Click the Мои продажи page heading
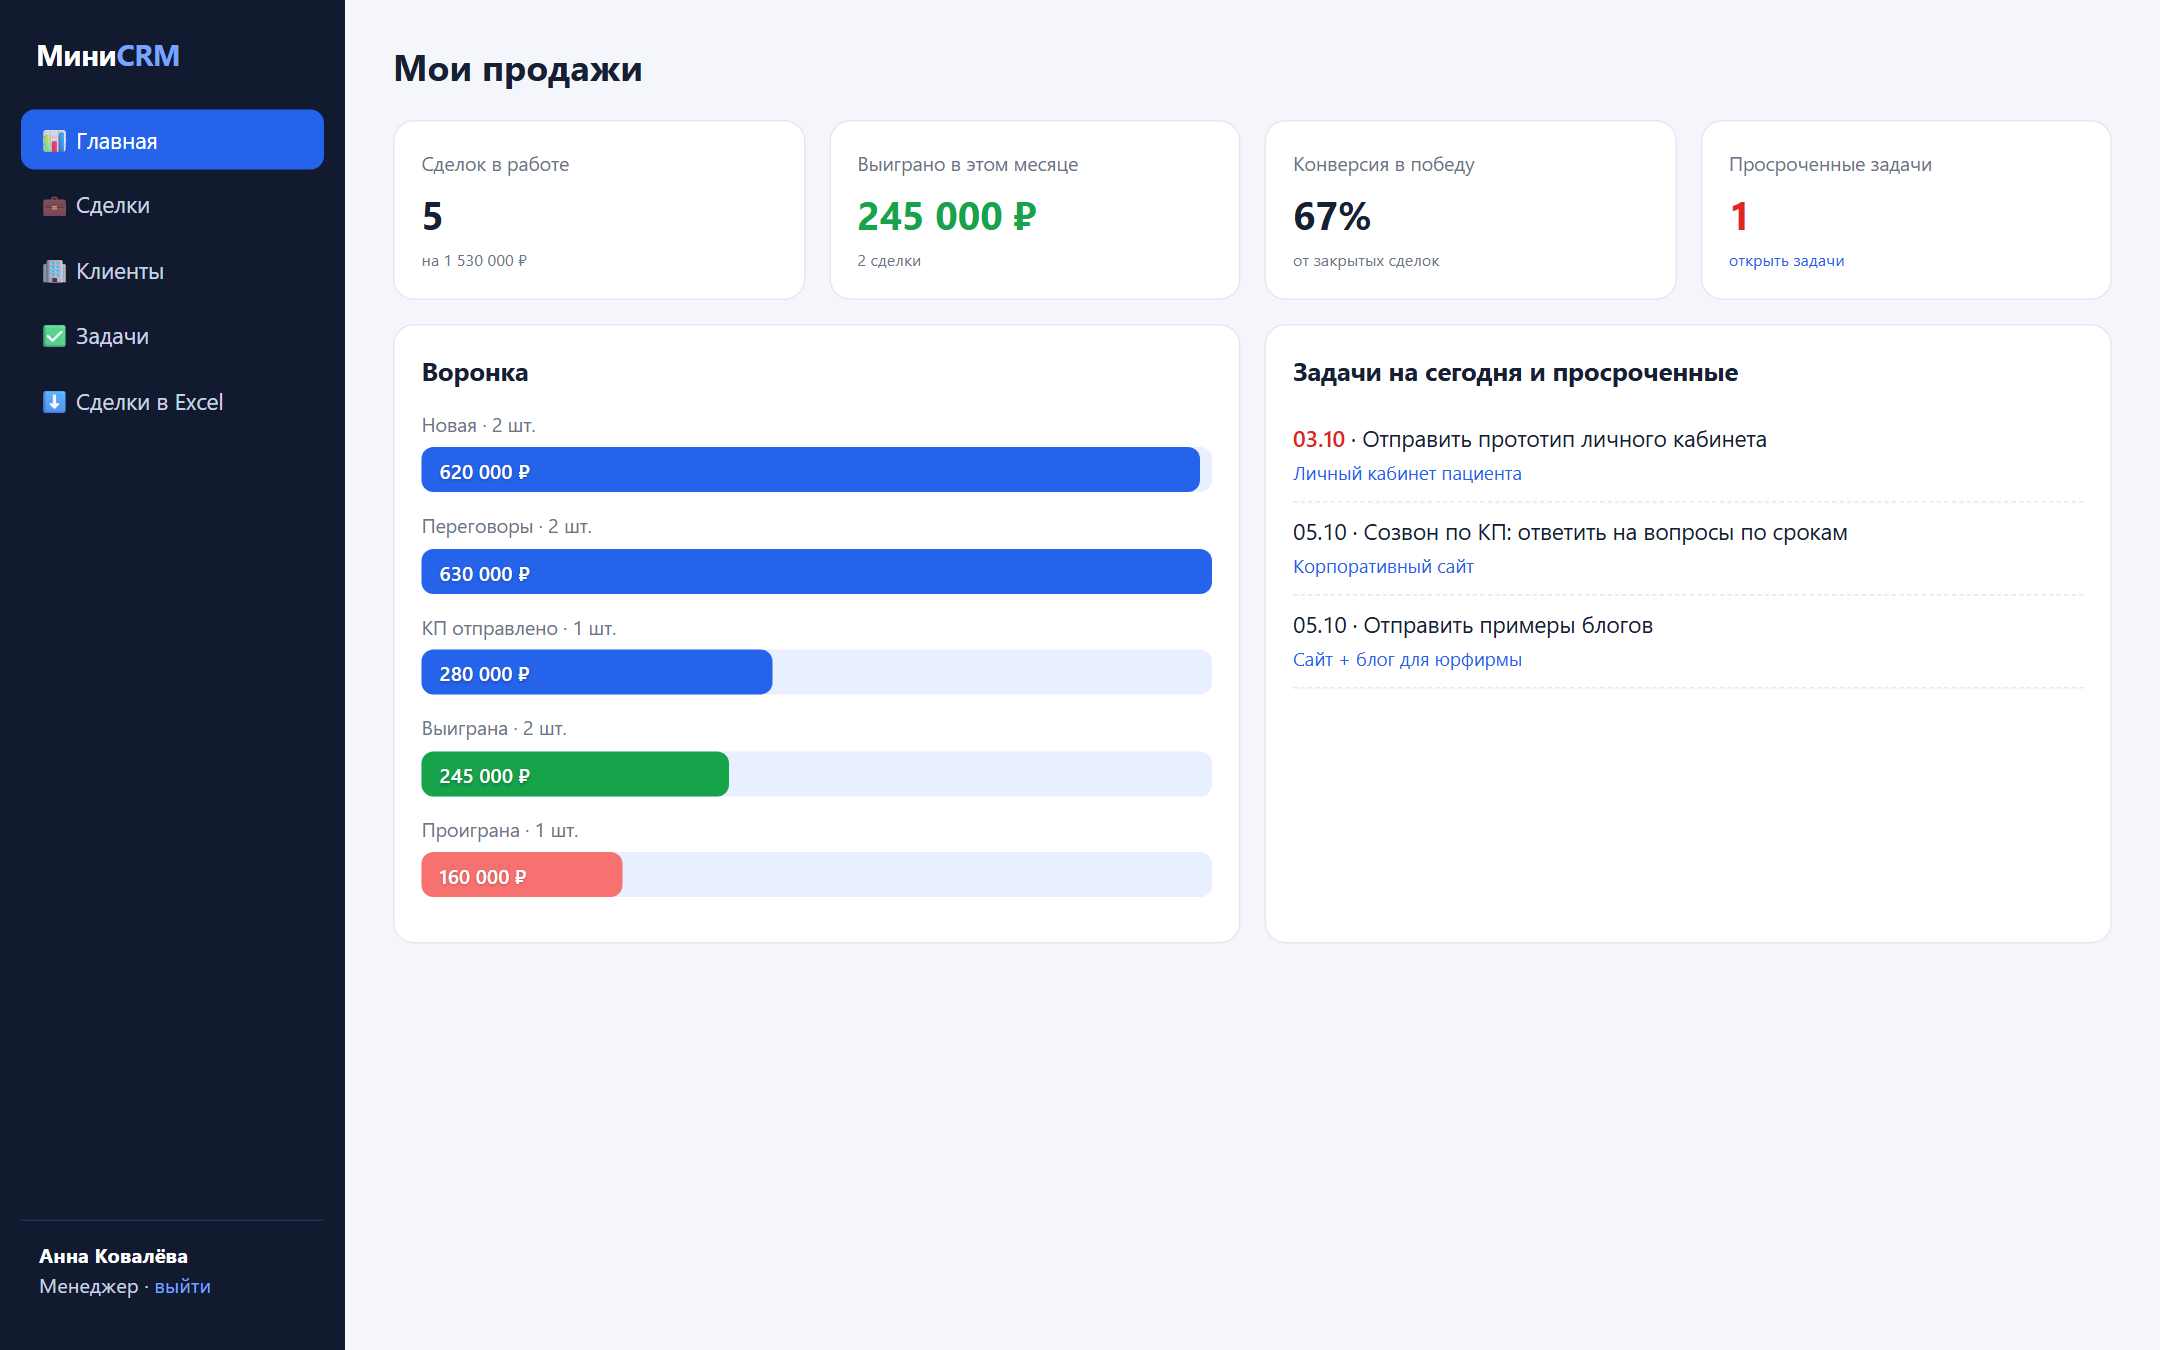Image resolution: width=2160 pixels, height=1350 pixels. point(518,69)
